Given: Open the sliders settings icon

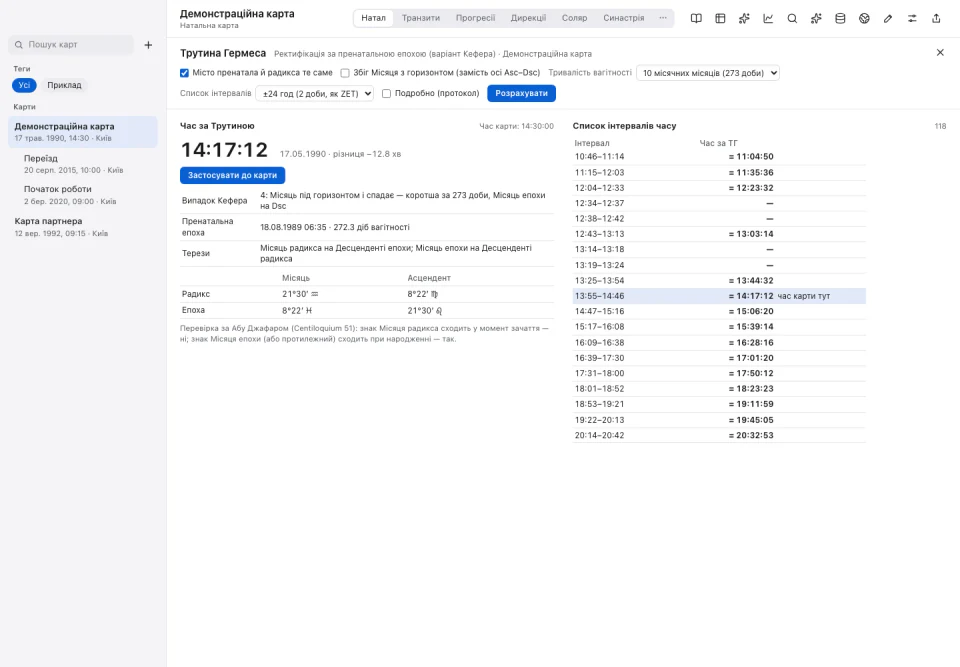Looking at the screenshot, I should (912, 18).
